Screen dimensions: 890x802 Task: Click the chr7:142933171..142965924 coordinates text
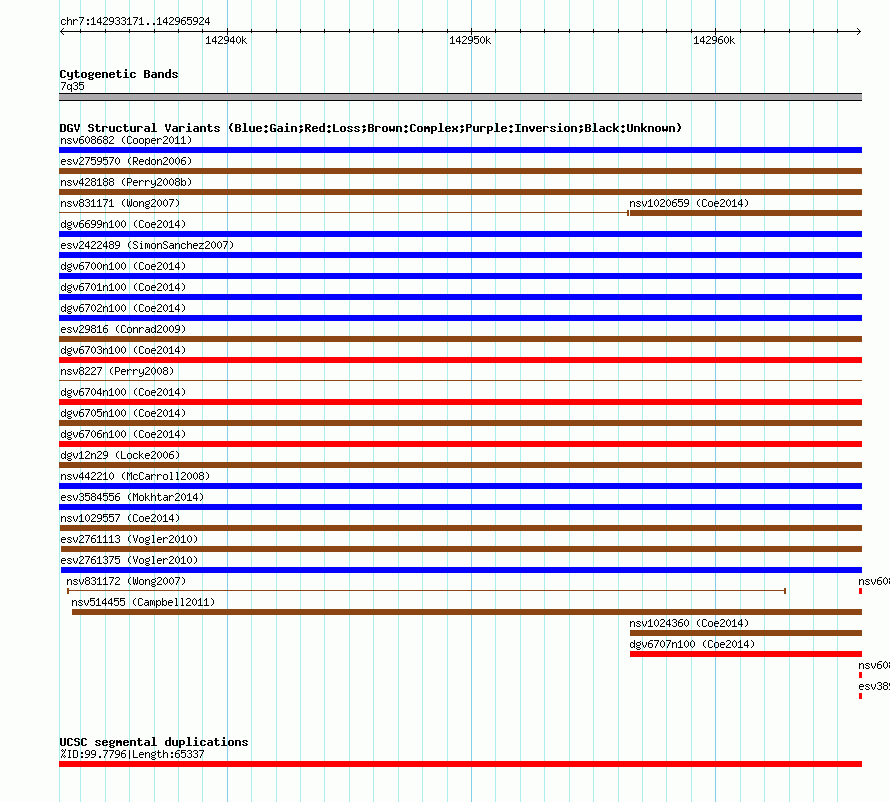[135, 22]
